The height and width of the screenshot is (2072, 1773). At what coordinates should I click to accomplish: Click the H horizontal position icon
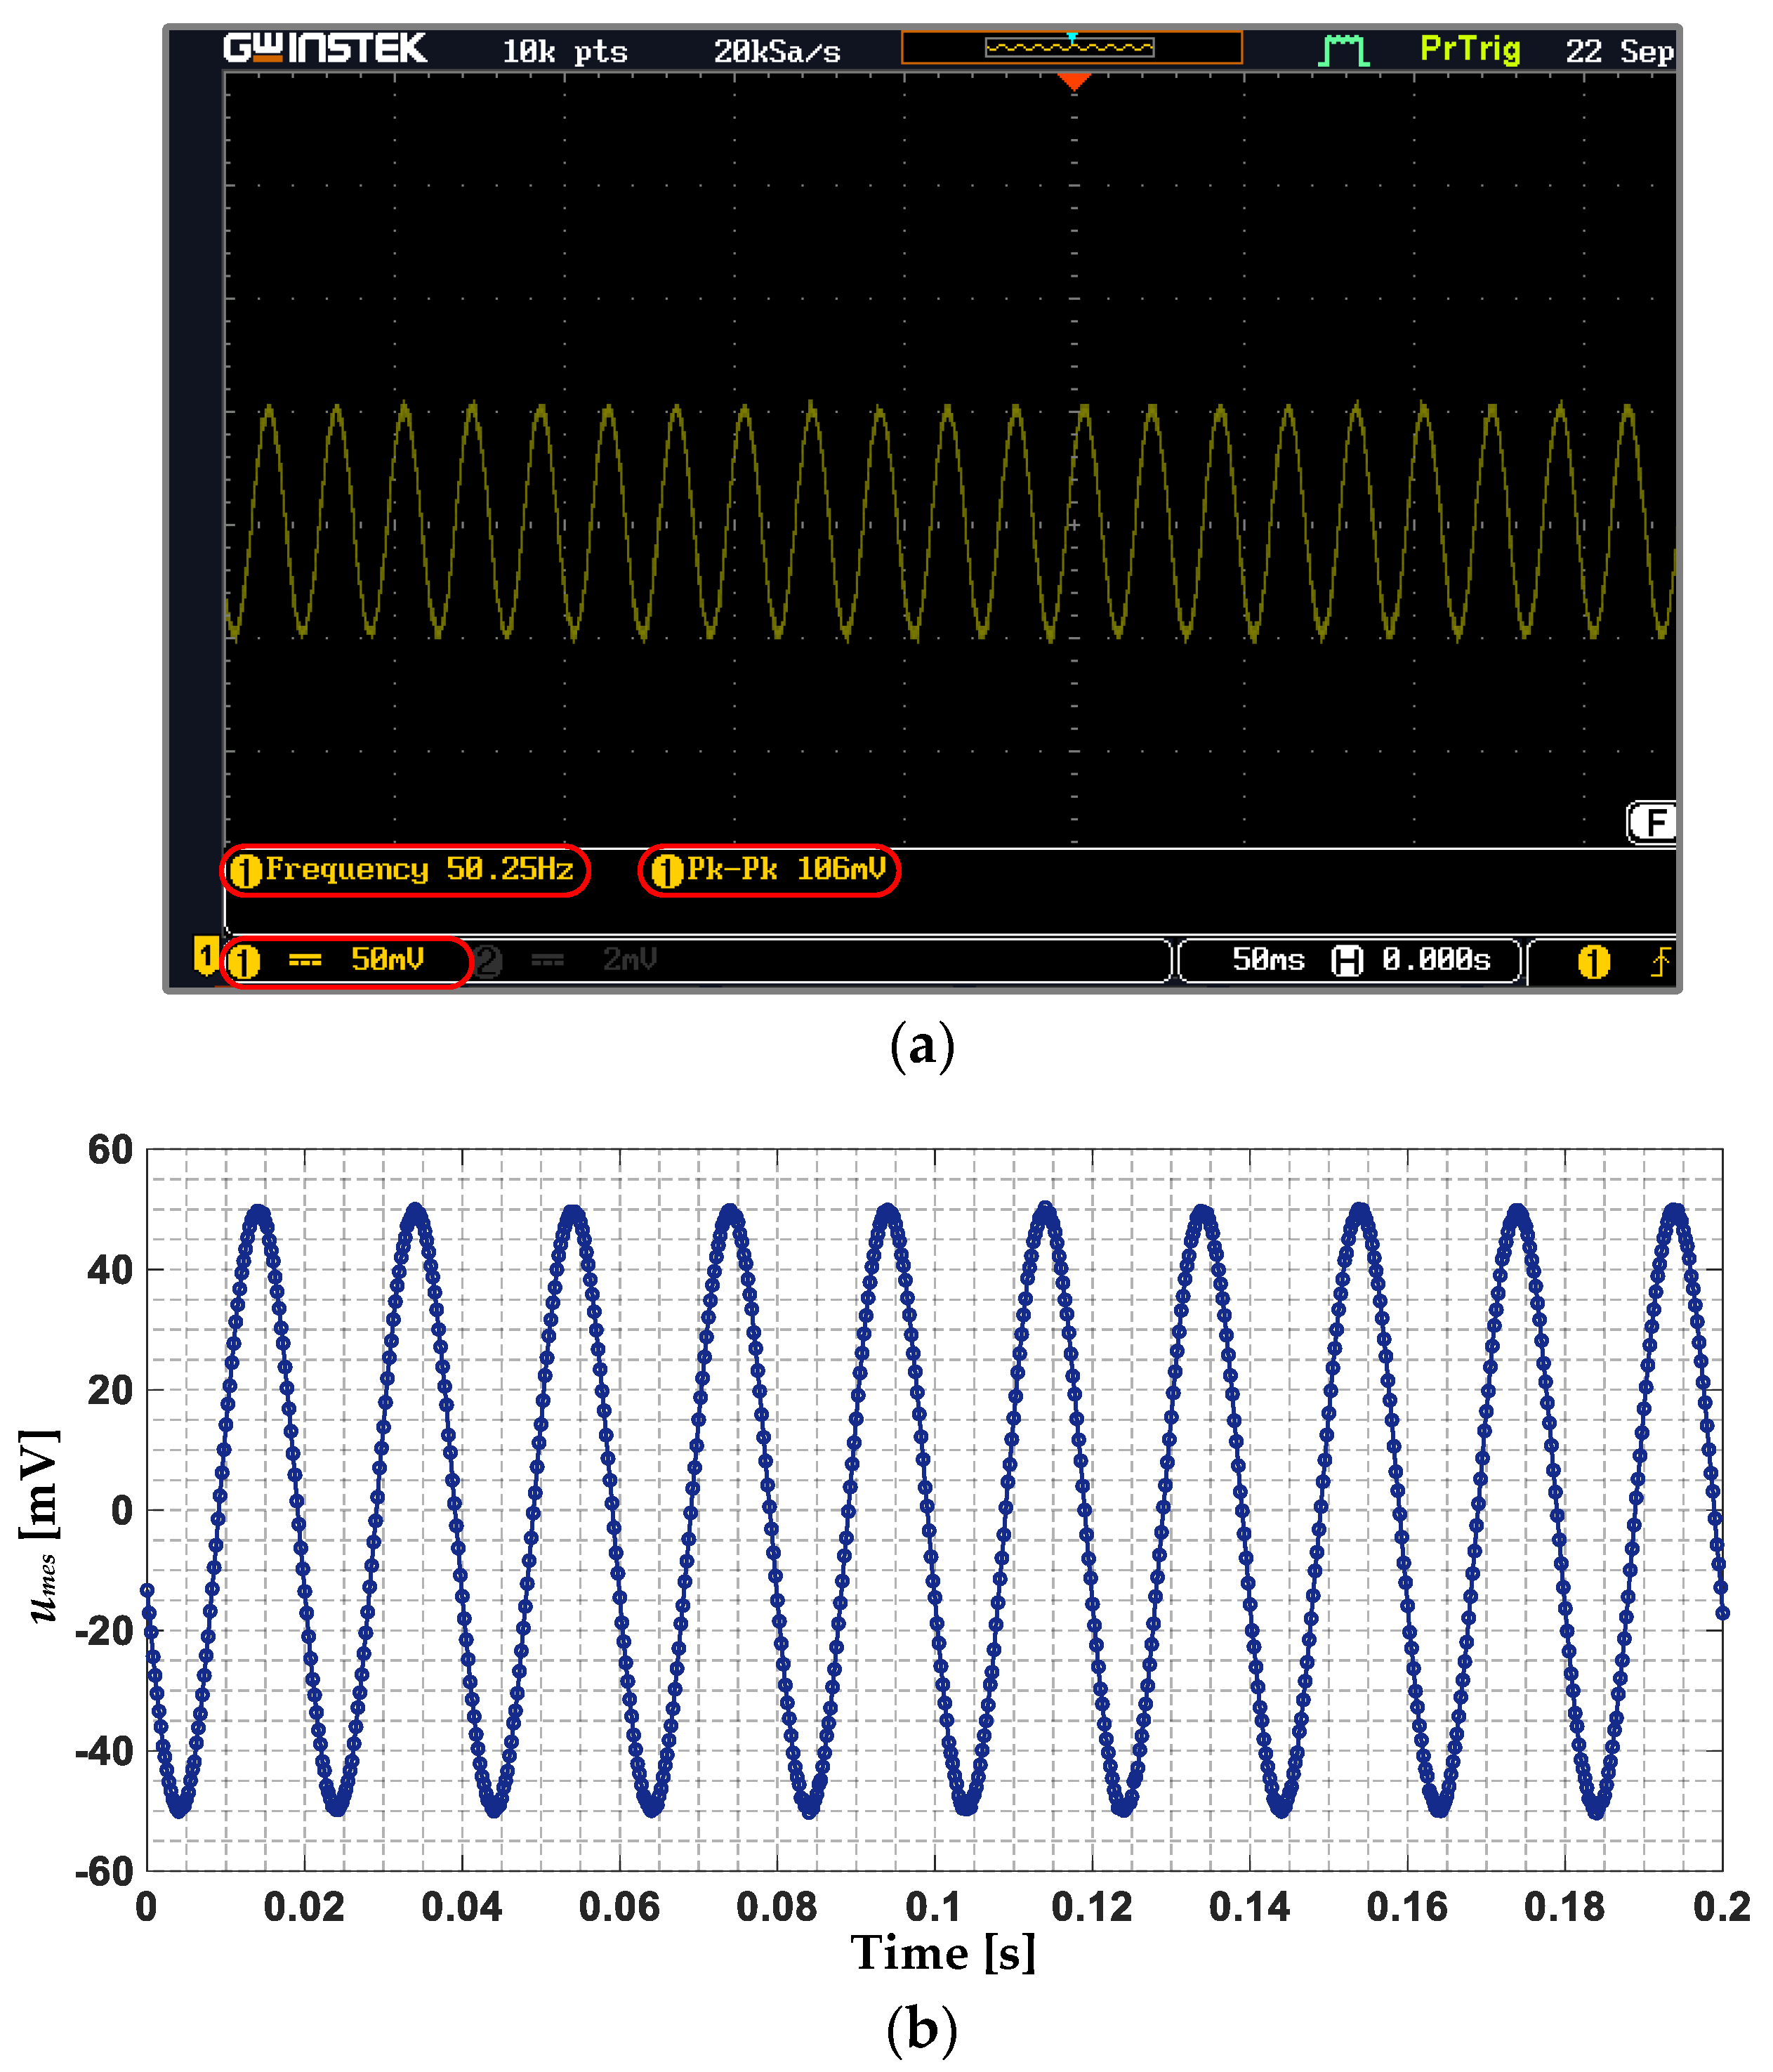1347,961
